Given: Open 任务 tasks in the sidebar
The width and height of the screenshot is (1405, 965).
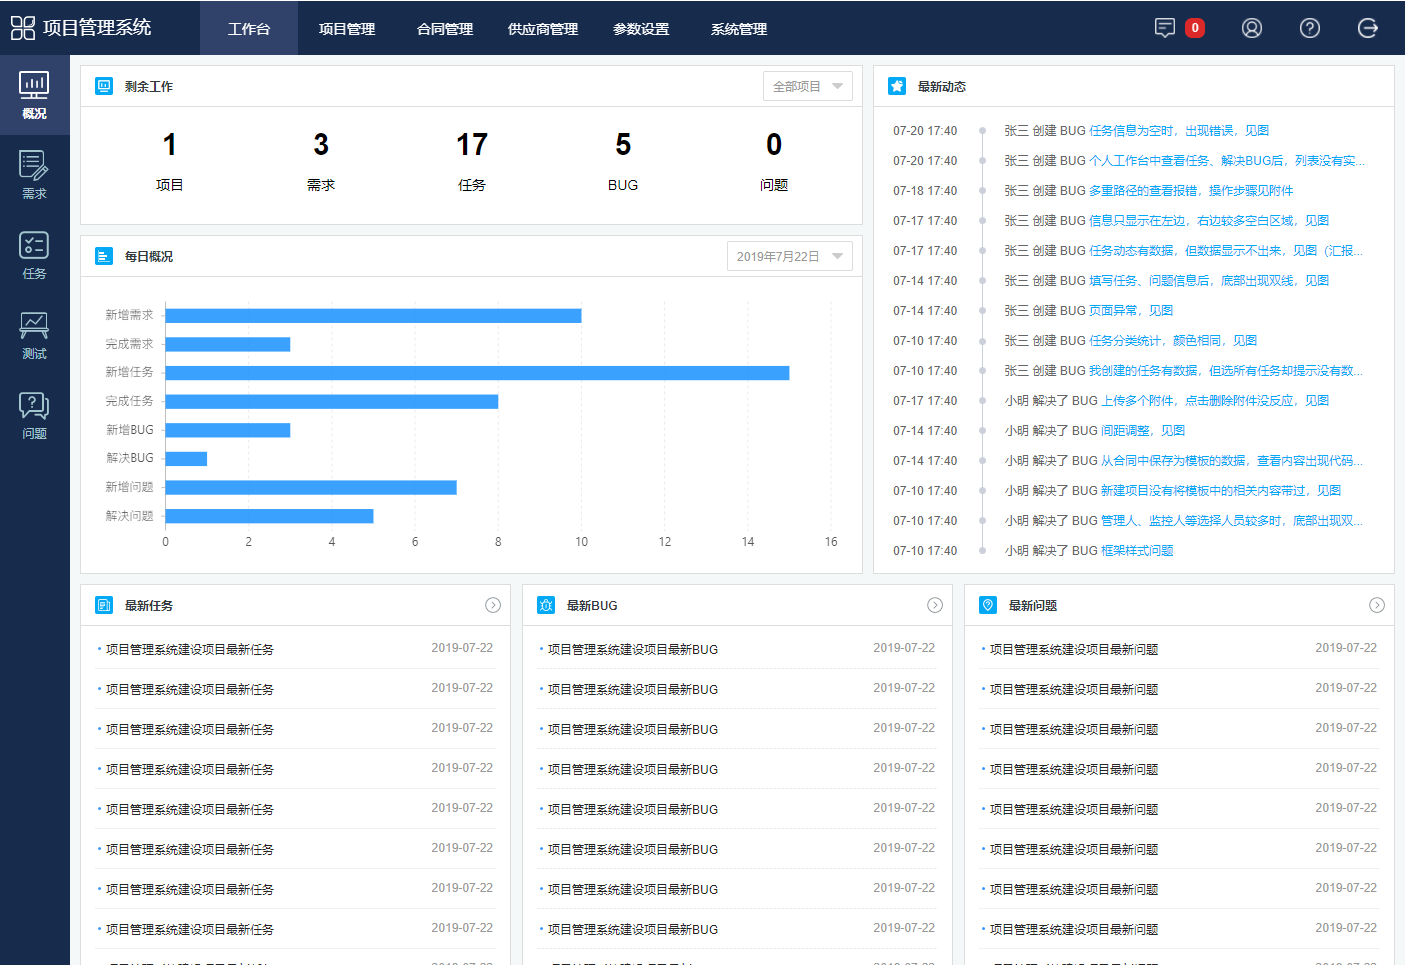Looking at the screenshot, I should [35, 255].
